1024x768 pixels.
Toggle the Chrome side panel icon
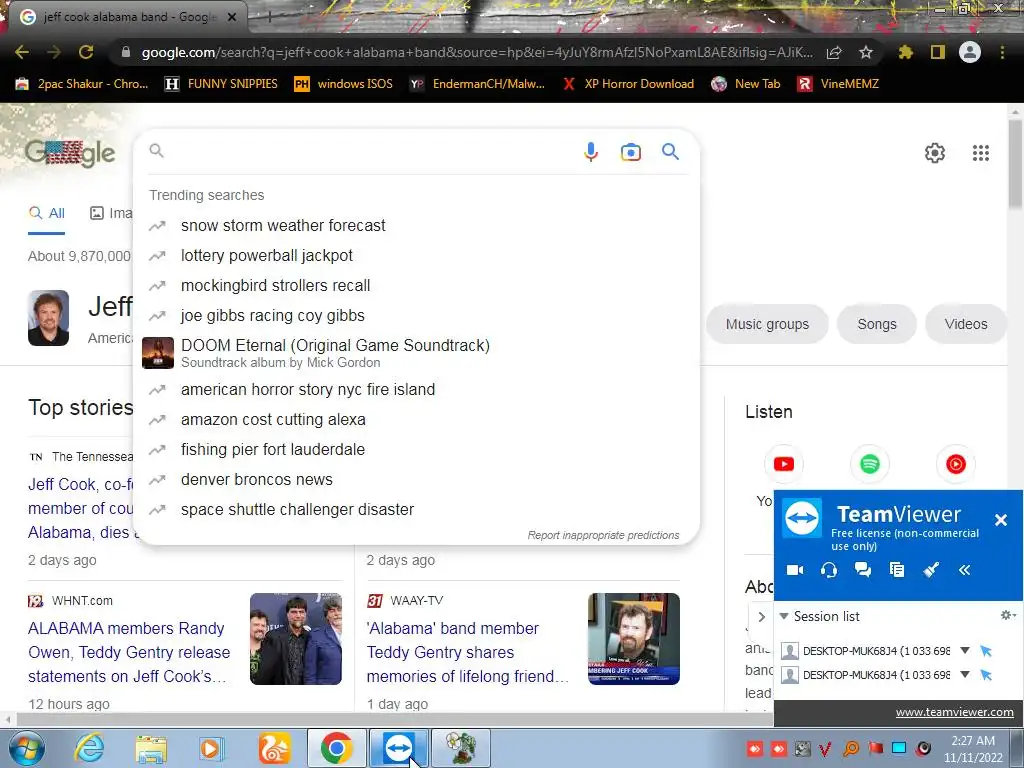click(938, 52)
